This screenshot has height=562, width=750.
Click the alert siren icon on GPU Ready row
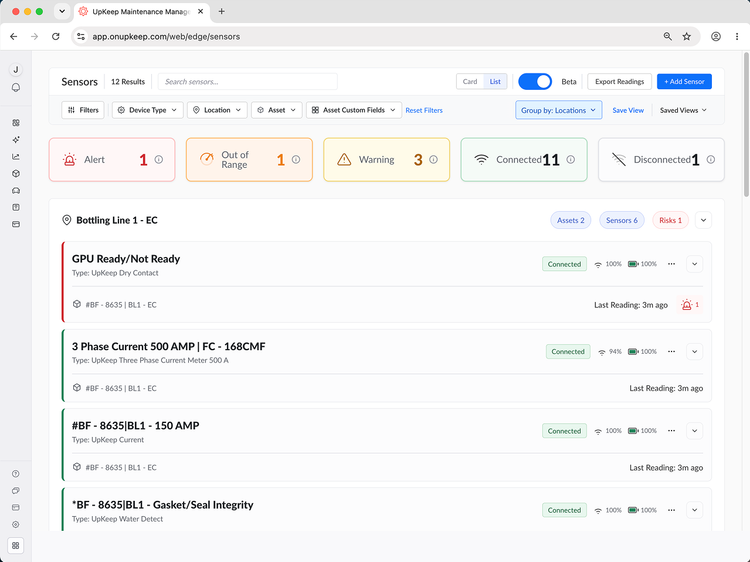click(687, 305)
